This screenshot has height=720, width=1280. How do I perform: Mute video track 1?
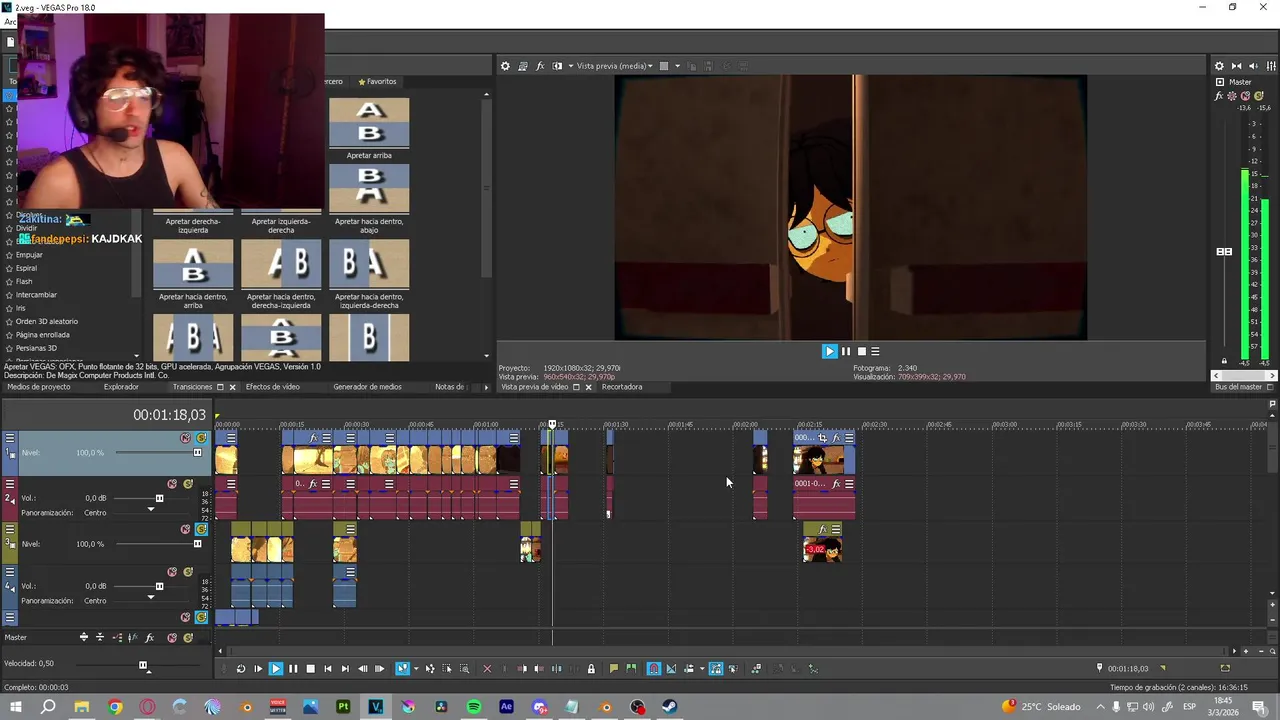coord(185,438)
